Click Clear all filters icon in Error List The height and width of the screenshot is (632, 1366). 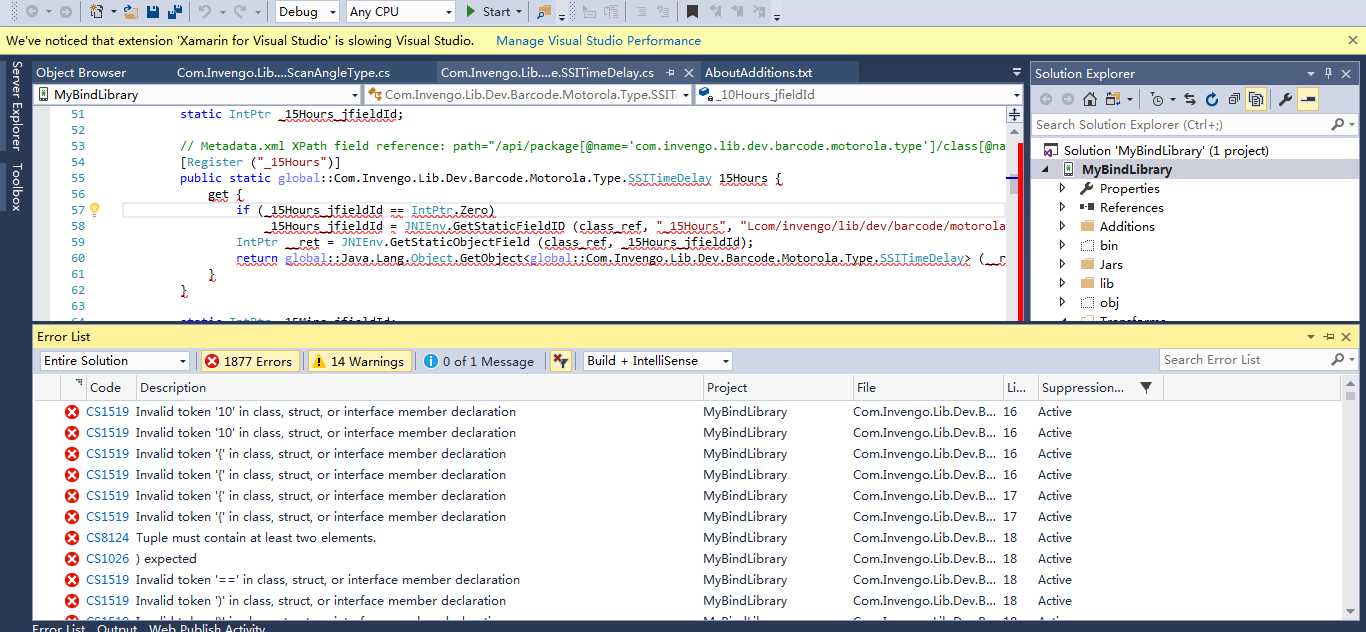coord(560,361)
